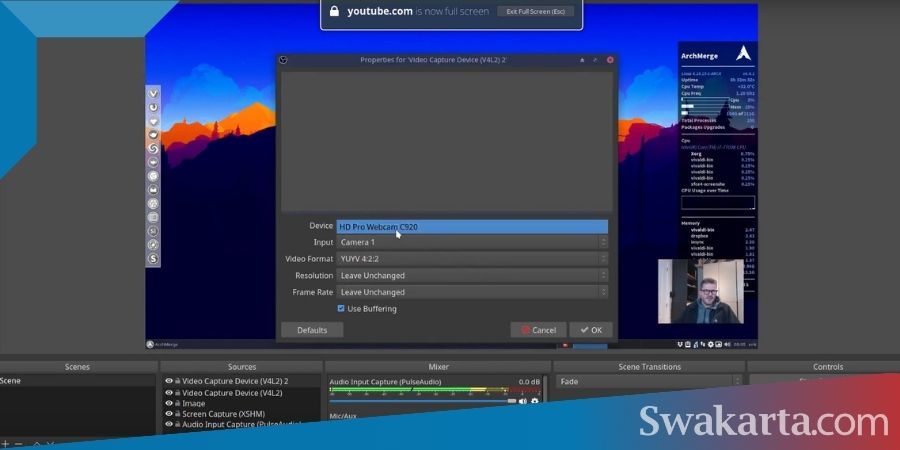This screenshot has width=900, height=450.
Task: Open the ArchMerge menu in the taskbar
Action: coord(162,344)
